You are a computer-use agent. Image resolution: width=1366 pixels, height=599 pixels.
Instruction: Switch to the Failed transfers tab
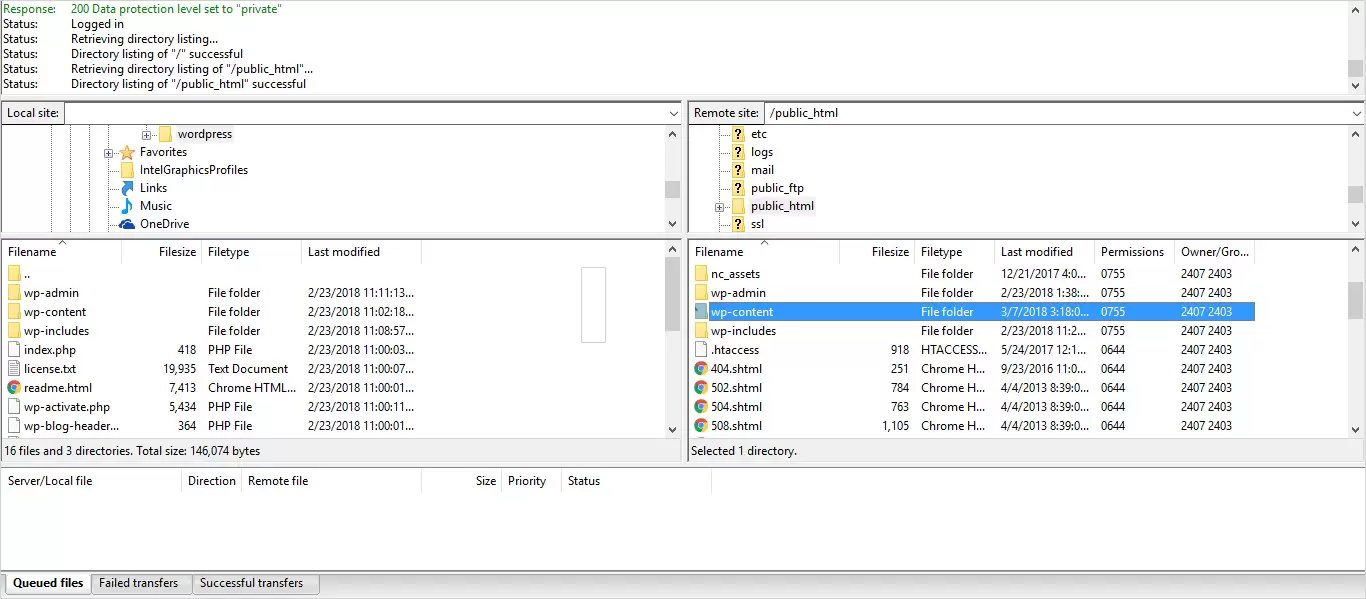pos(138,583)
